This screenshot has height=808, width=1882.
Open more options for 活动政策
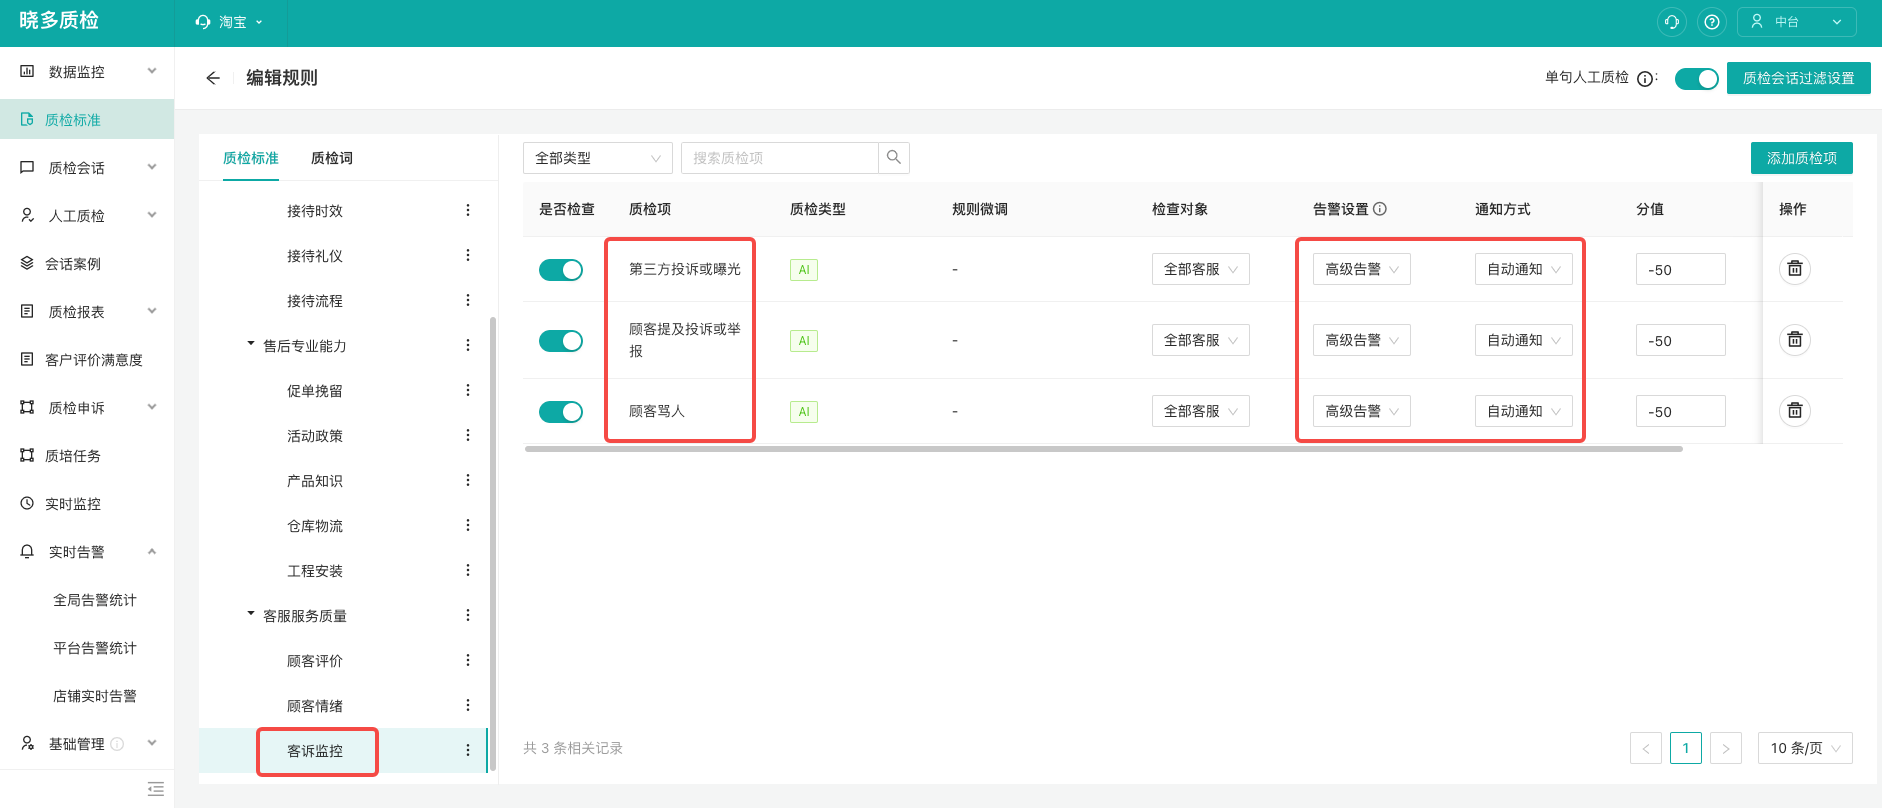click(468, 435)
